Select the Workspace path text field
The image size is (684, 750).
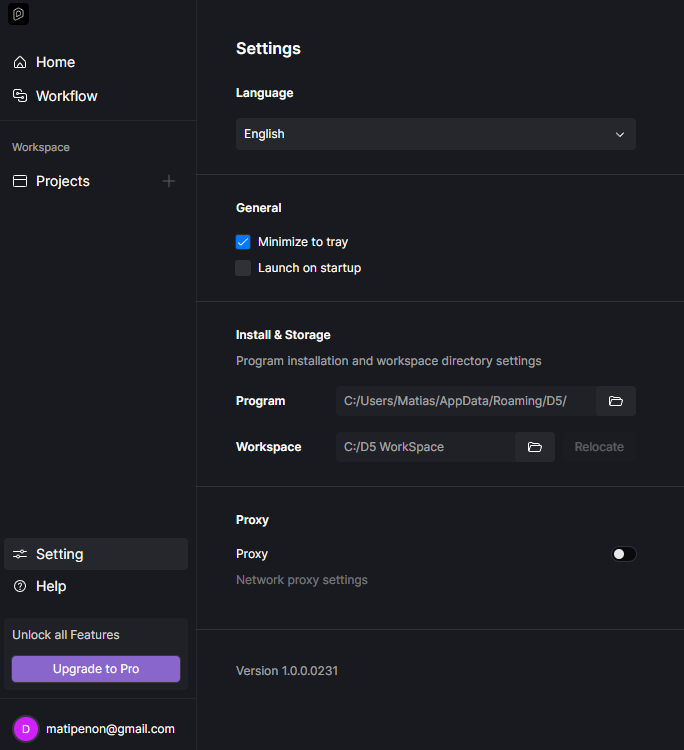[425, 447]
